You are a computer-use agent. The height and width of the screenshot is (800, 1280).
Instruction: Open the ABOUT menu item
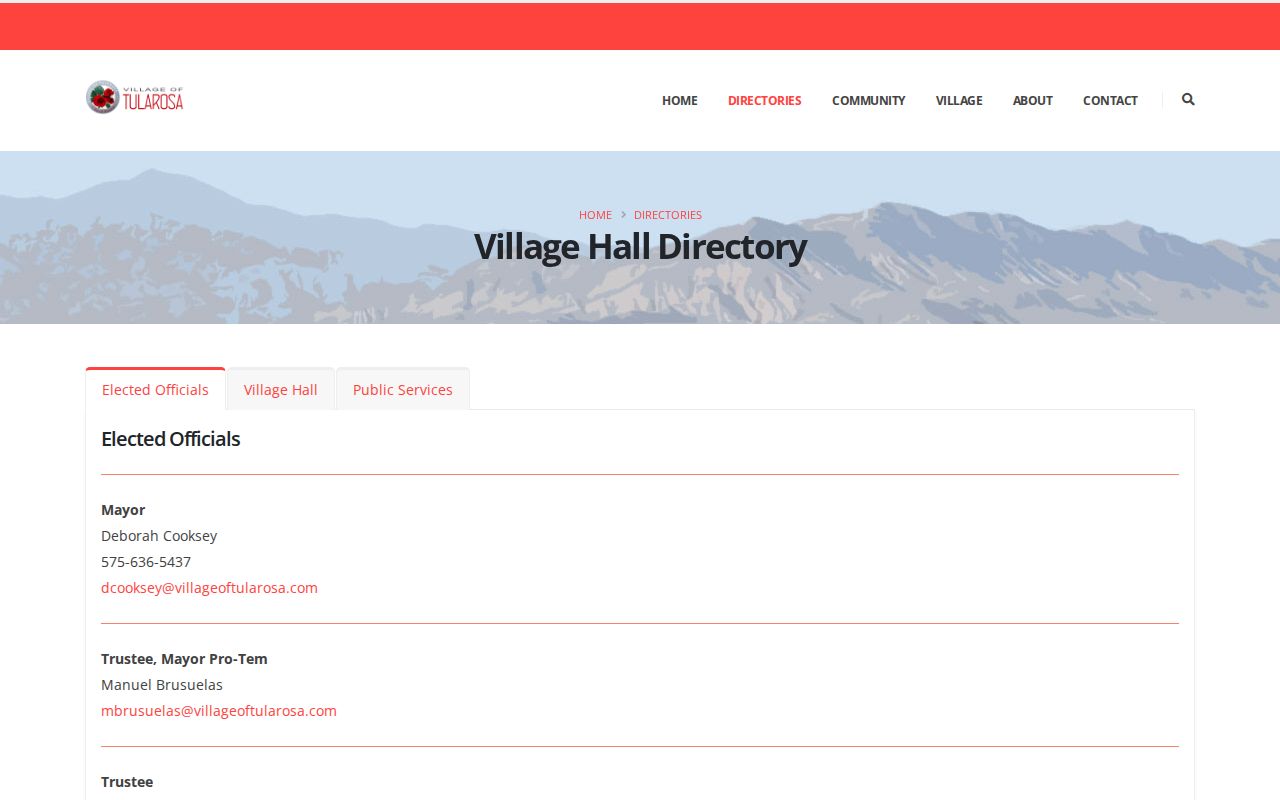(1033, 100)
